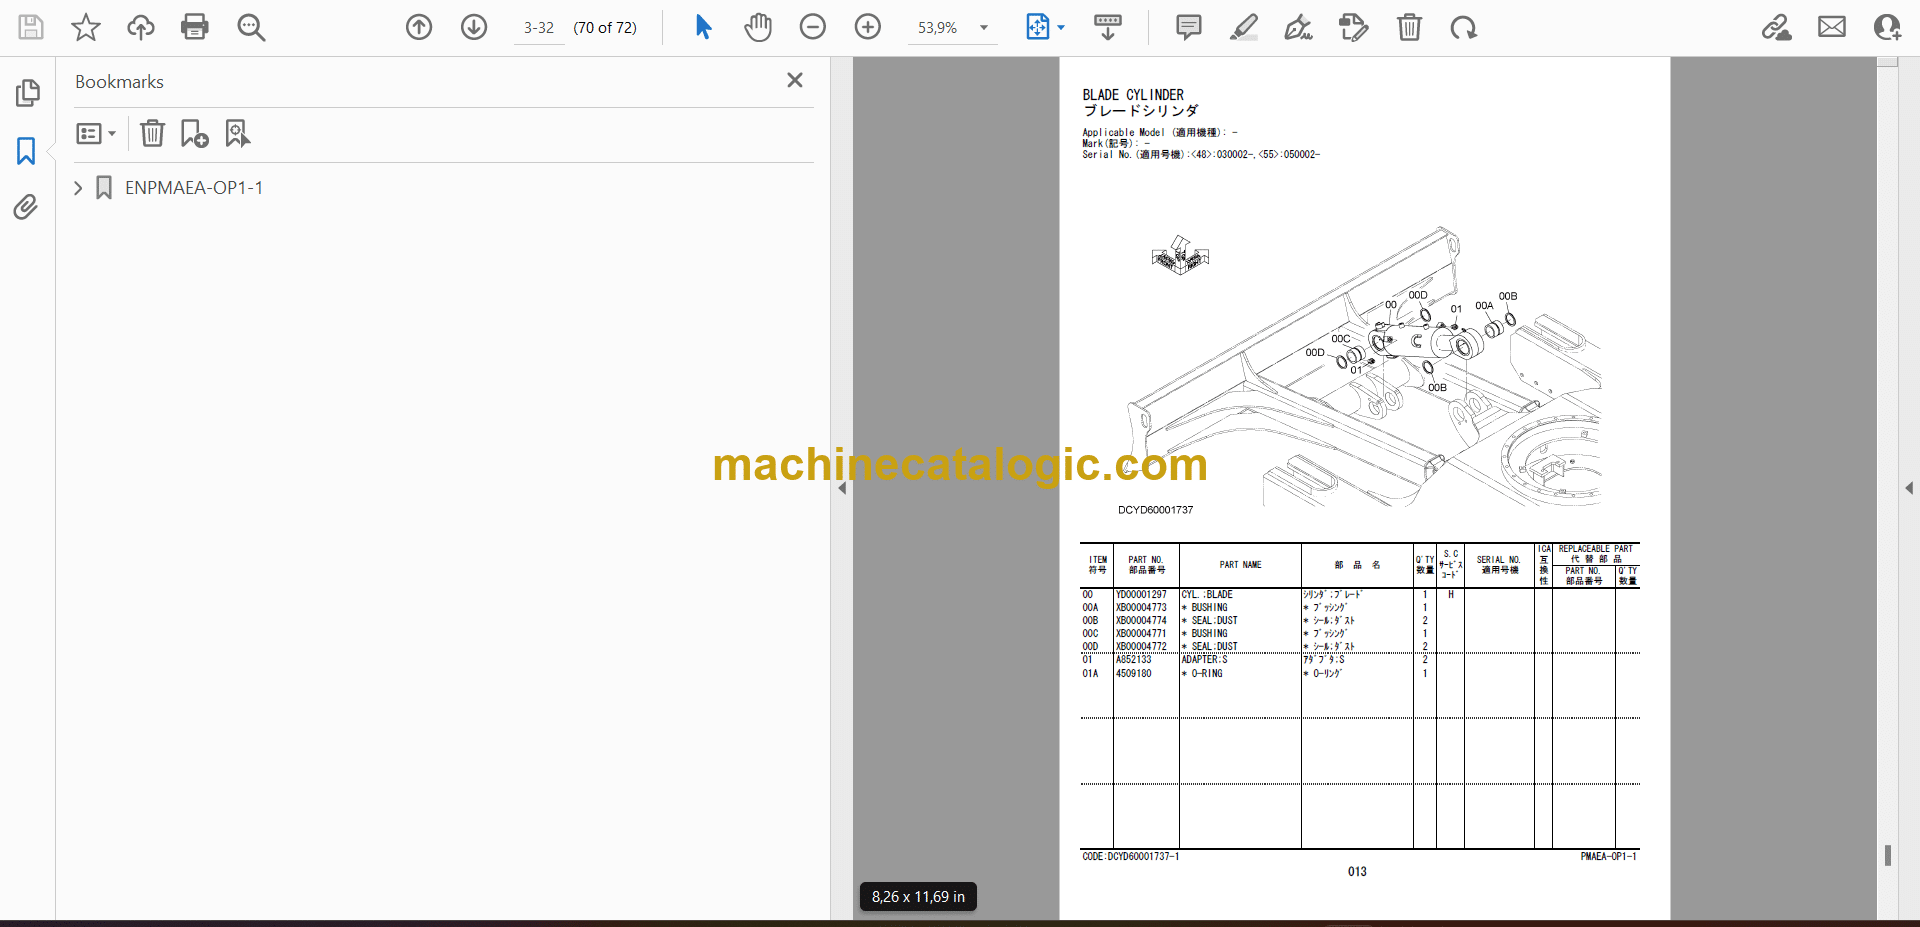The image size is (1920, 927).
Task: Go to the next page
Action: pyautogui.click(x=473, y=27)
